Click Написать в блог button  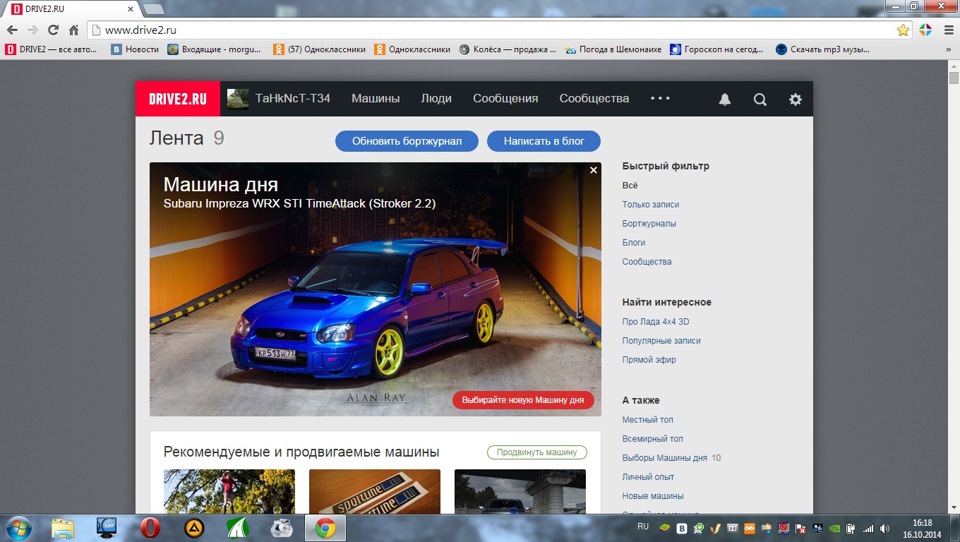click(544, 141)
